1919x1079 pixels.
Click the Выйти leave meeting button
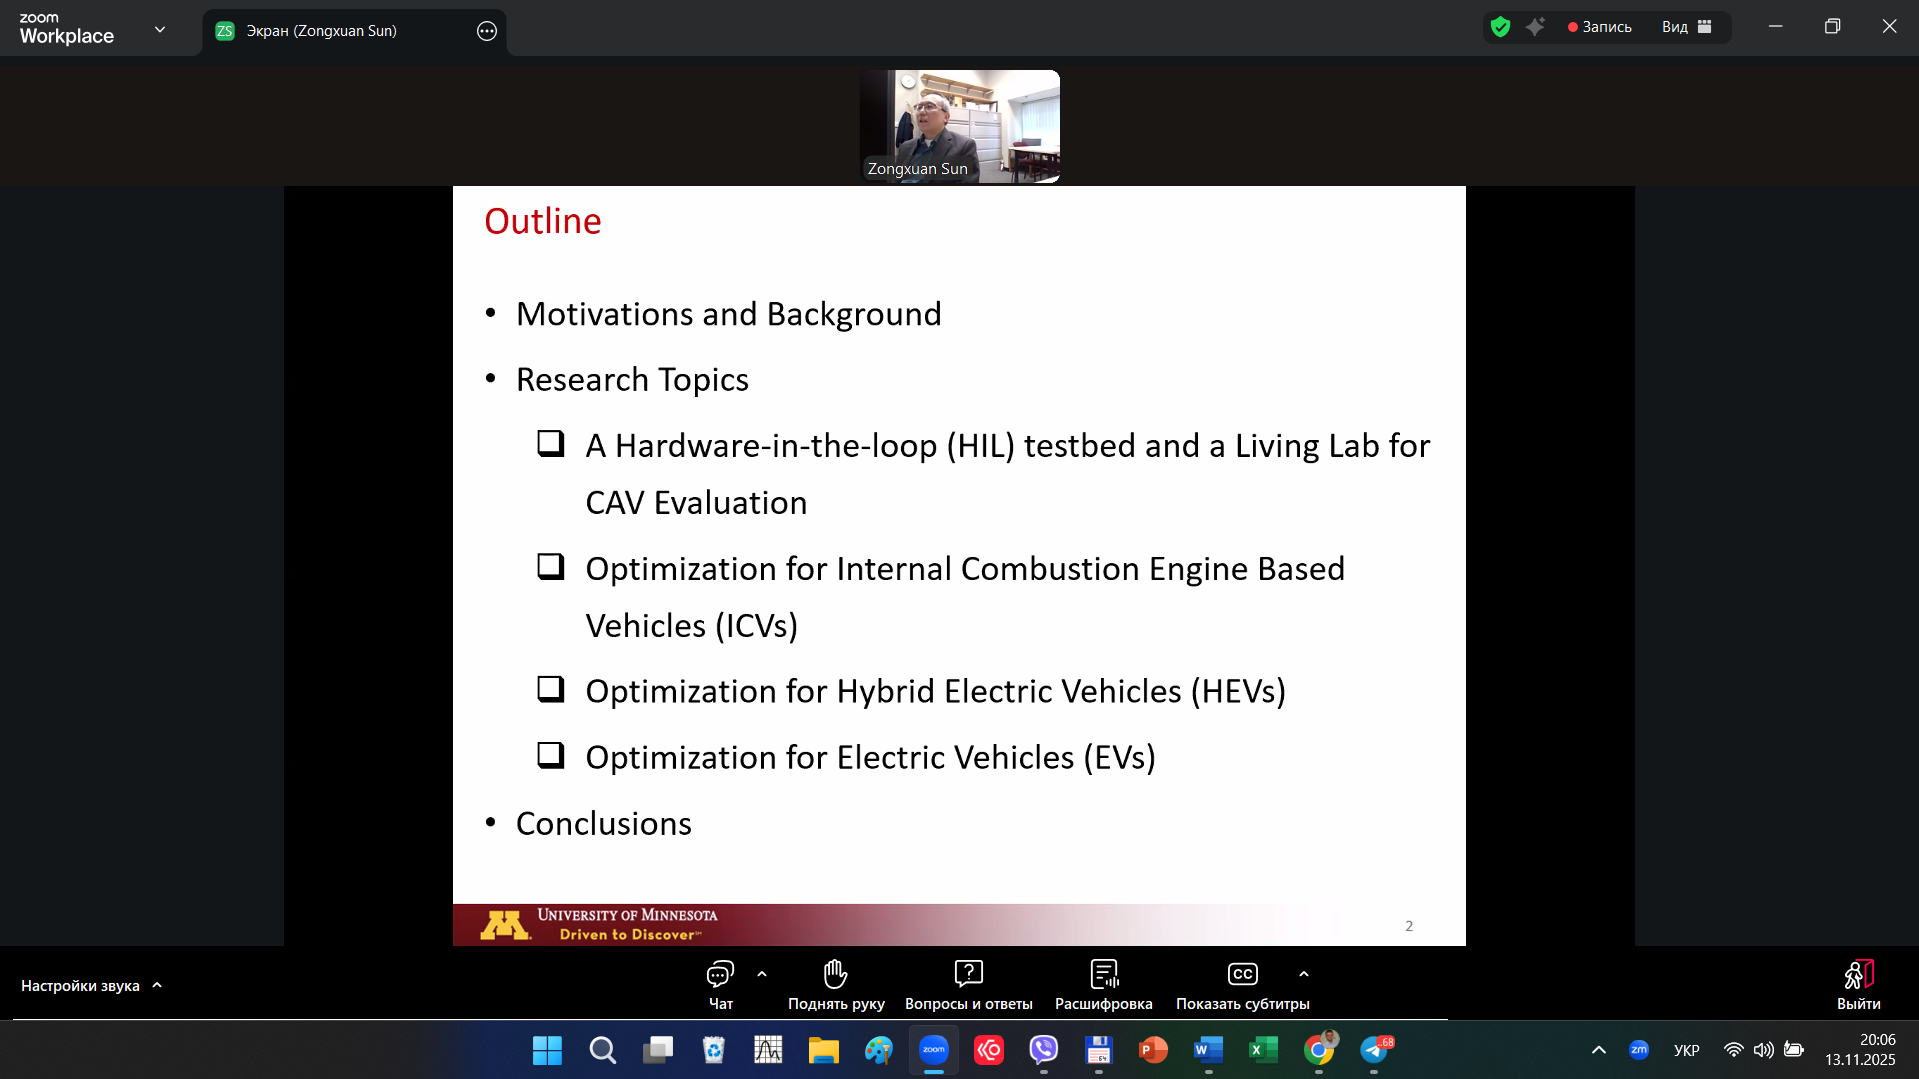1858,984
